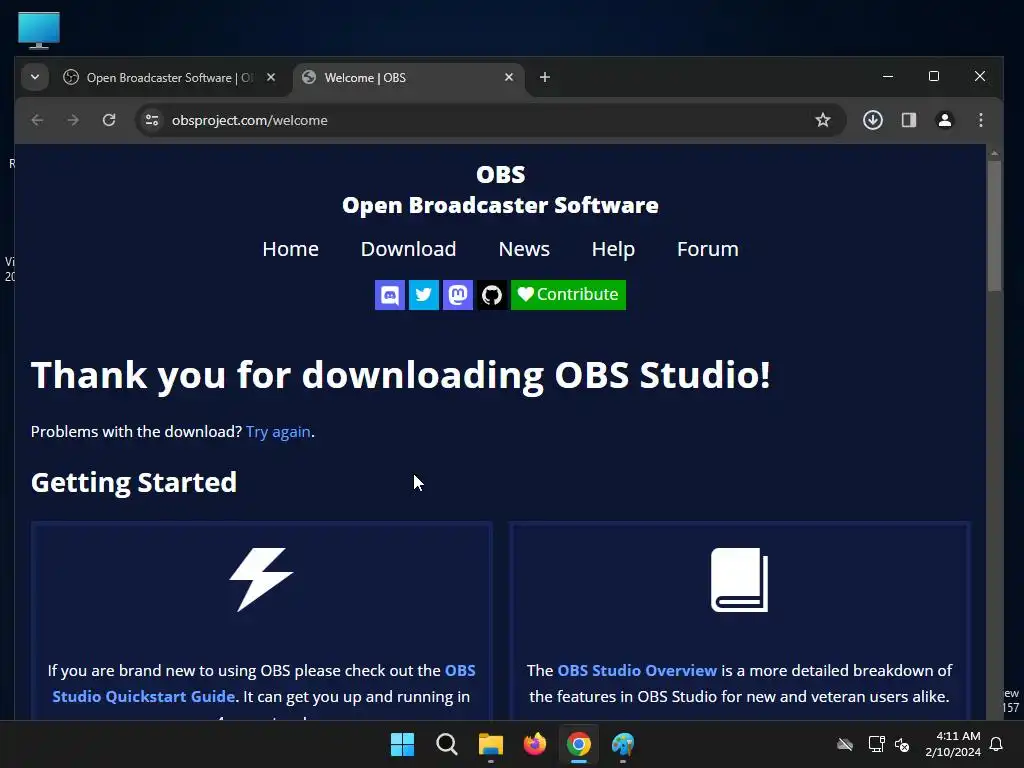Go to the Home page link
Image resolution: width=1024 pixels, height=768 pixels.
(x=291, y=249)
